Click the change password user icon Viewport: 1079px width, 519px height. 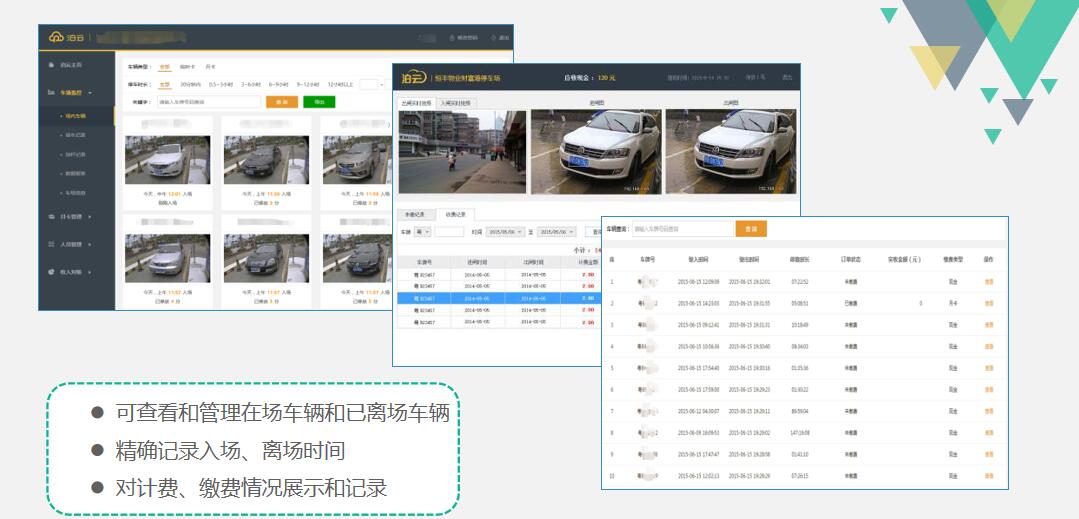tap(452, 37)
